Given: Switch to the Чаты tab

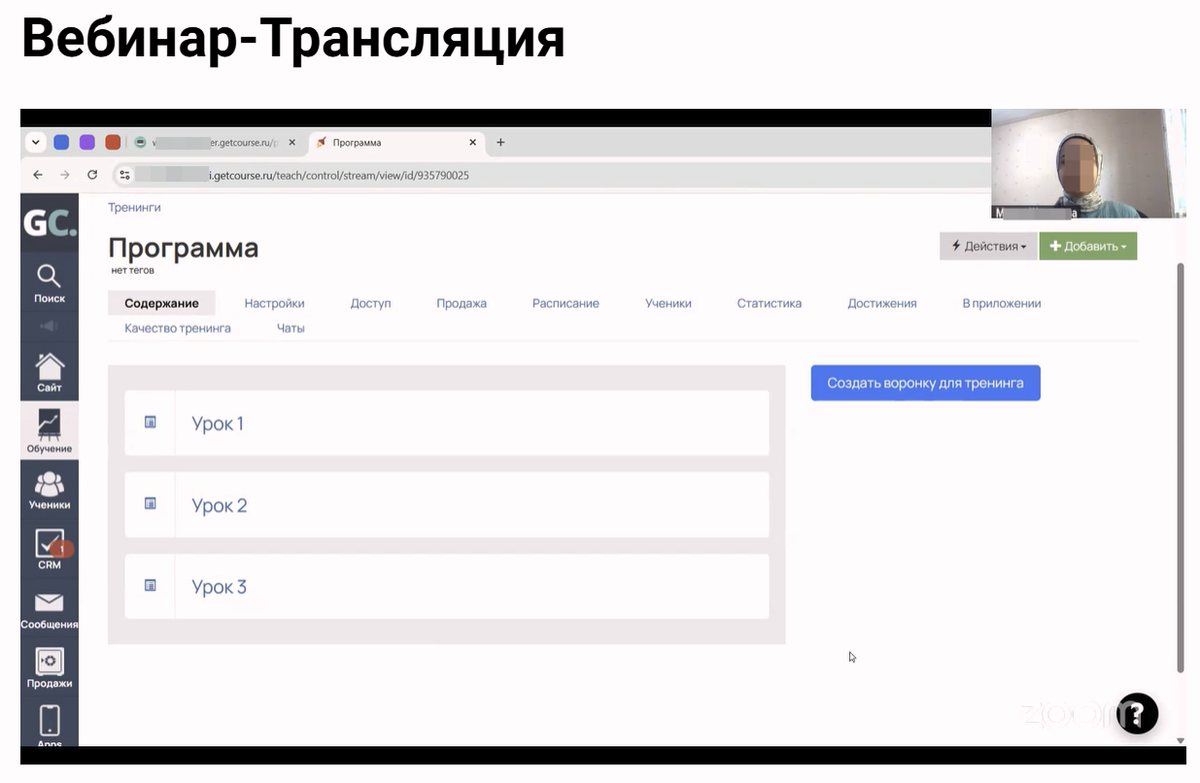Looking at the screenshot, I should 290,328.
